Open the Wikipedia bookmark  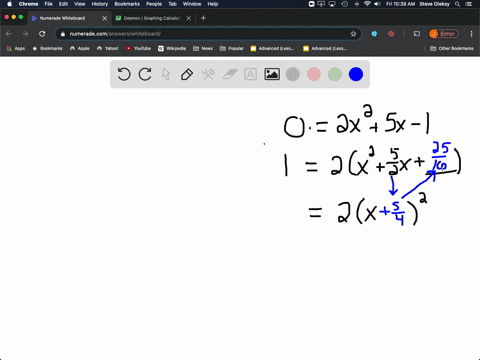(172, 48)
